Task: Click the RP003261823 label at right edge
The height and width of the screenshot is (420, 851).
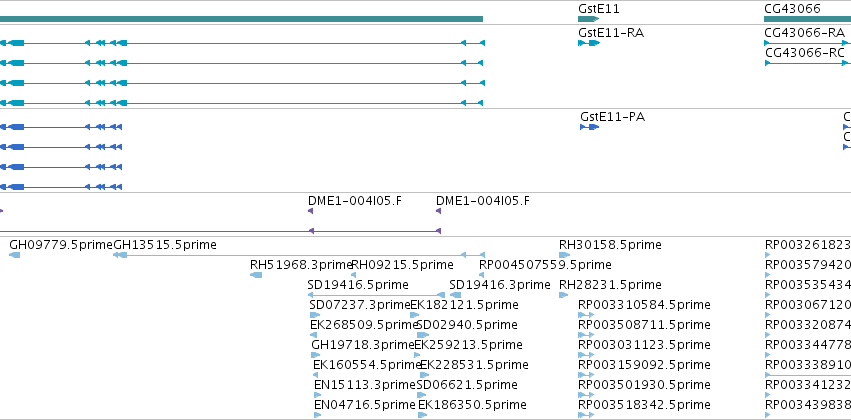Action: tap(808, 245)
